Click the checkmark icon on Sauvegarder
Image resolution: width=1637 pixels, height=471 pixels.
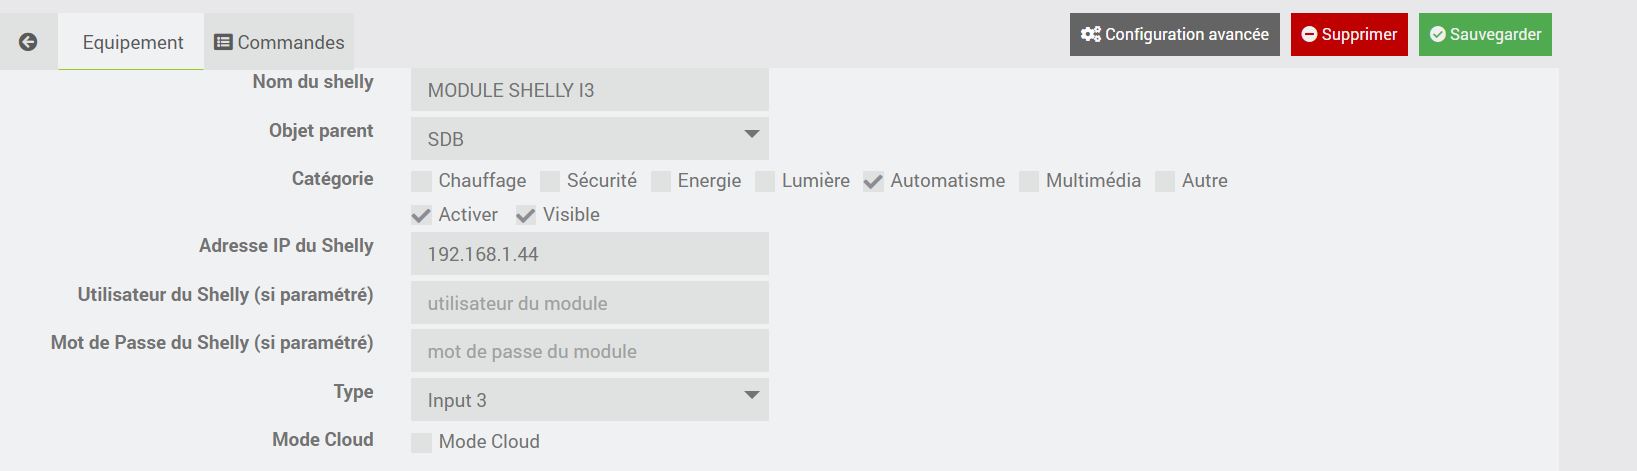click(1437, 34)
